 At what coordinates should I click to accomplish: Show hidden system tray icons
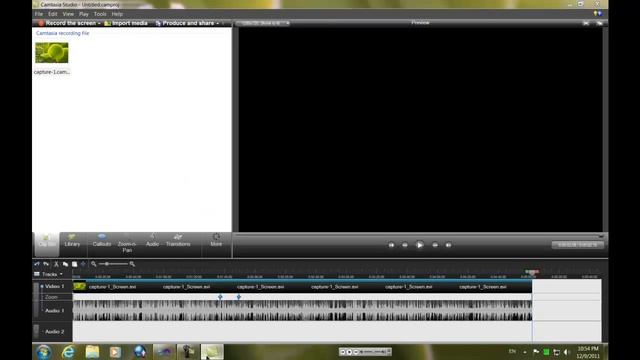tap(525, 352)
